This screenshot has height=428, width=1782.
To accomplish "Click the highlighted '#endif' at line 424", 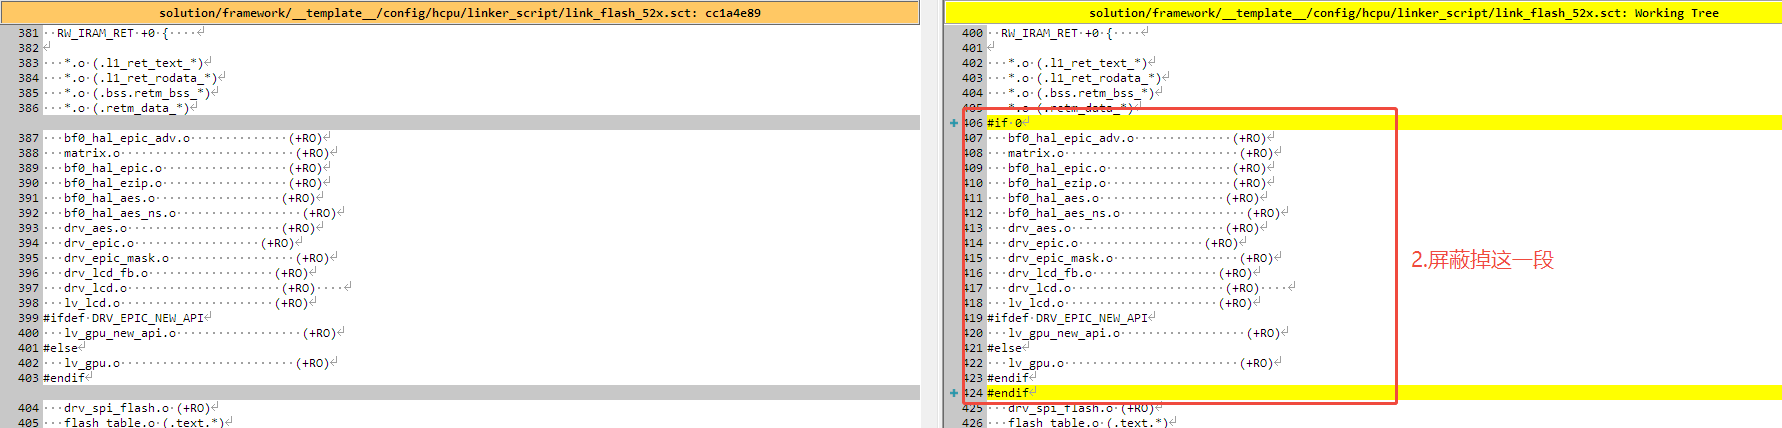I will (1008, 393).
